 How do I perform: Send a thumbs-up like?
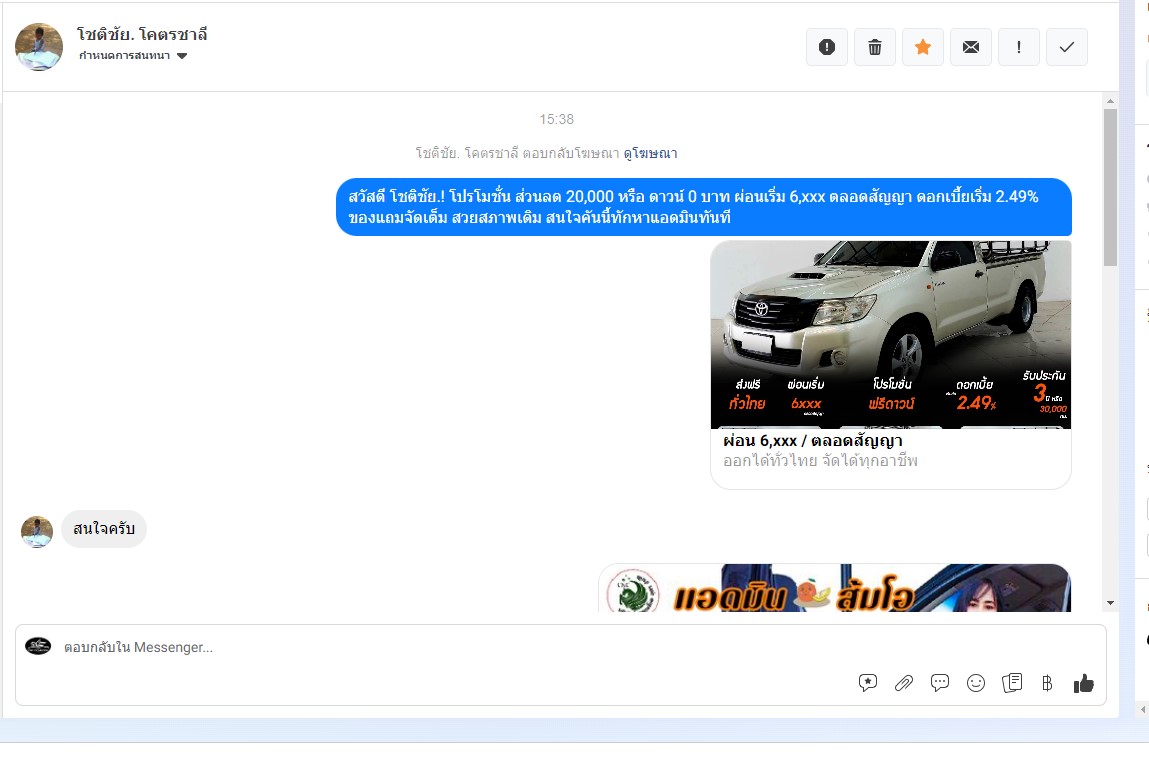pyautogui.click(x=1083, y=683)
